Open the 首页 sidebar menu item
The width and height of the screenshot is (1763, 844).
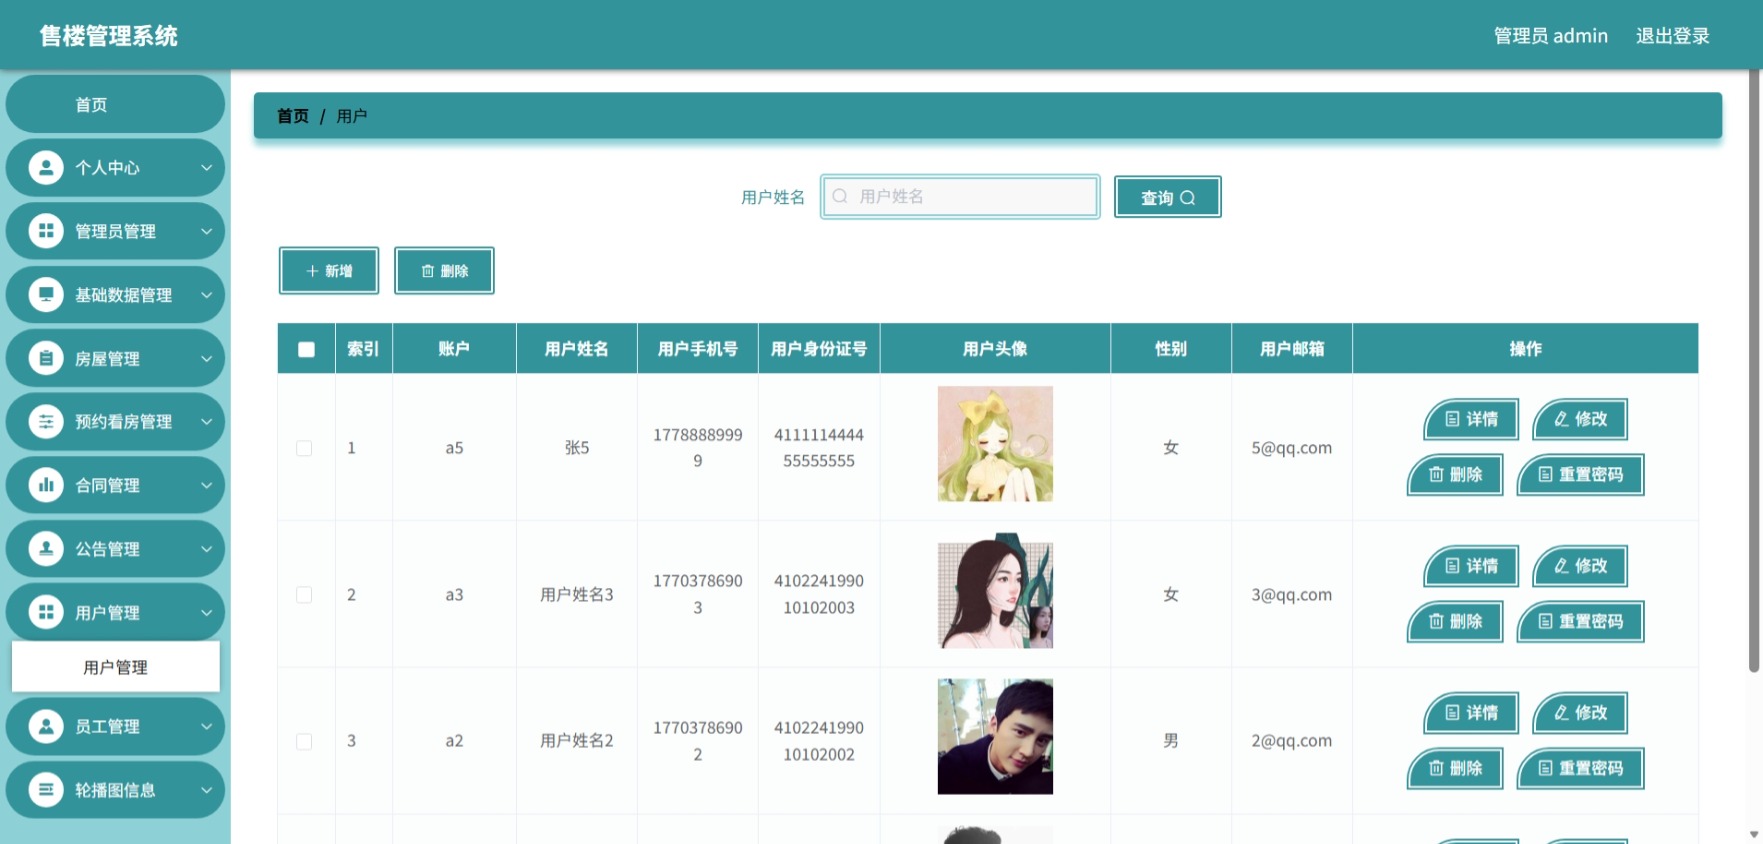point(115,104)
